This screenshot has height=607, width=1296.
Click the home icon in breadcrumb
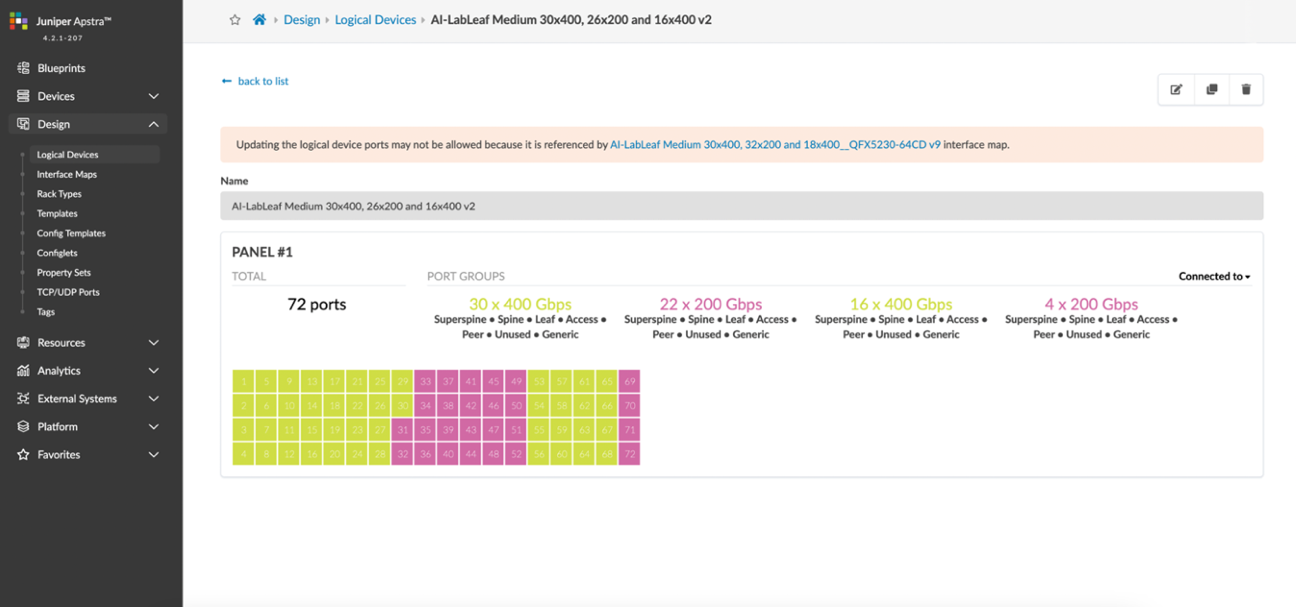click(259, 20)
